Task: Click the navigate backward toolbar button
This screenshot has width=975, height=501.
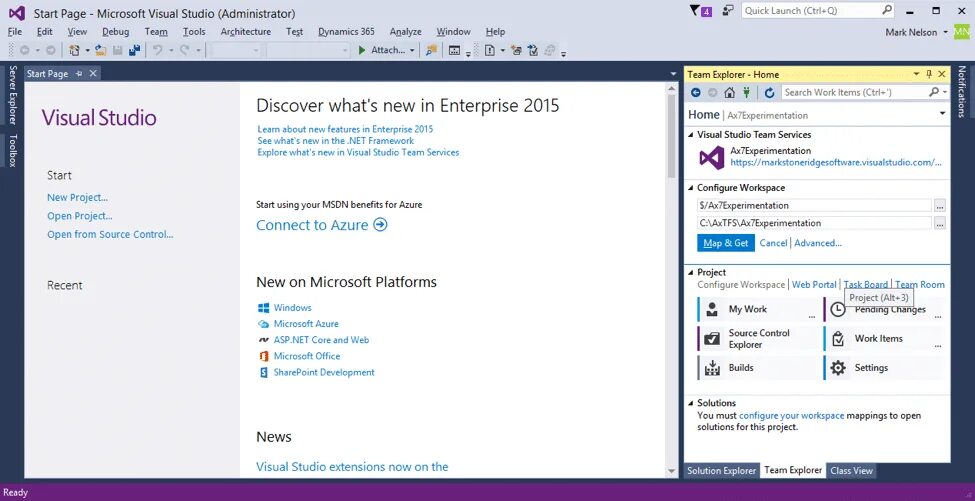Action: (x=25, y=50)
